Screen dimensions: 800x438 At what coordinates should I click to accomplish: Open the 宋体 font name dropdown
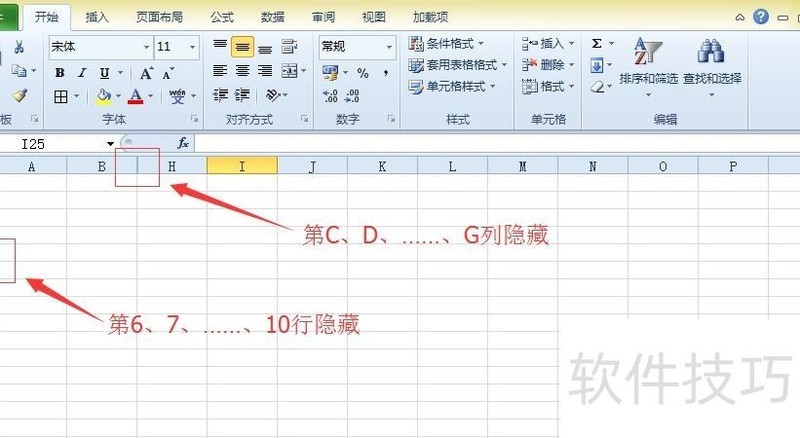(x=146, y=47)
